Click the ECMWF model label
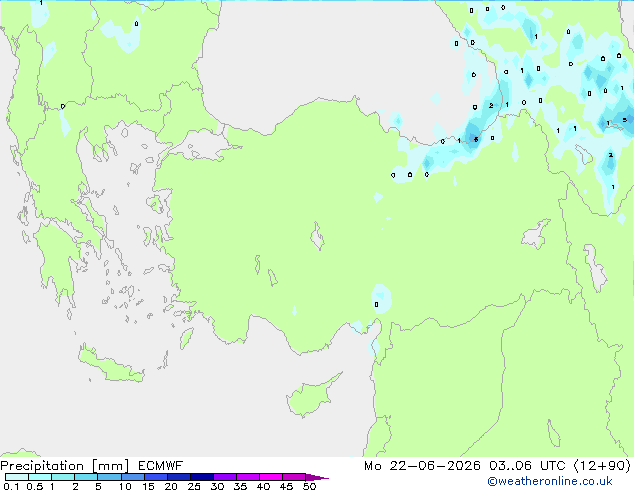634x490 pixels. (161, 466)
